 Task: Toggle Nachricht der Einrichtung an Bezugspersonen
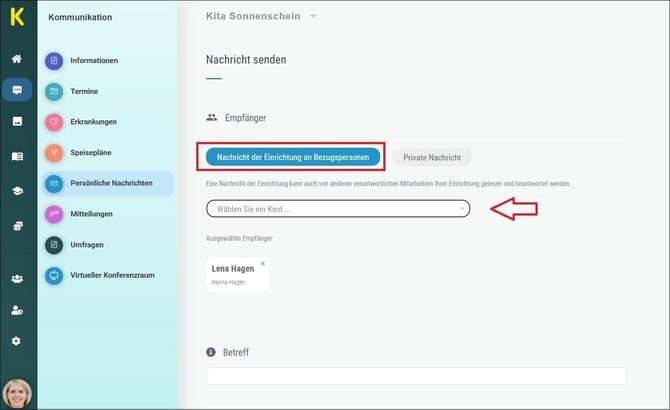[x=293, y=157]
